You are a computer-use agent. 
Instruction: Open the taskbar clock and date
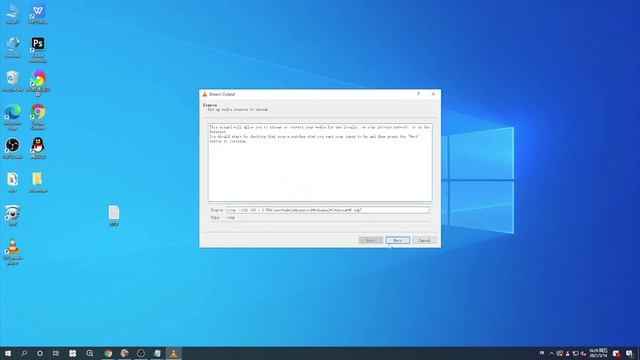pos(598,353)
